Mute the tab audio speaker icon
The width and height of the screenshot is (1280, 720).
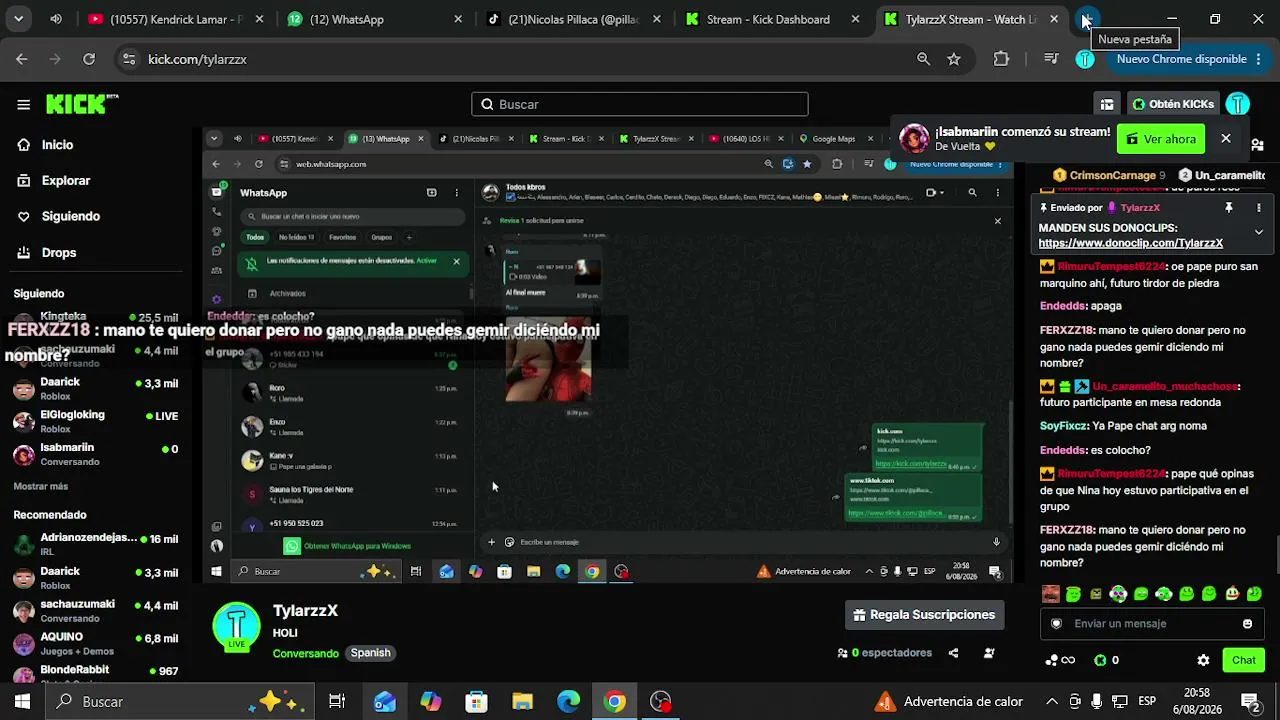56,19
